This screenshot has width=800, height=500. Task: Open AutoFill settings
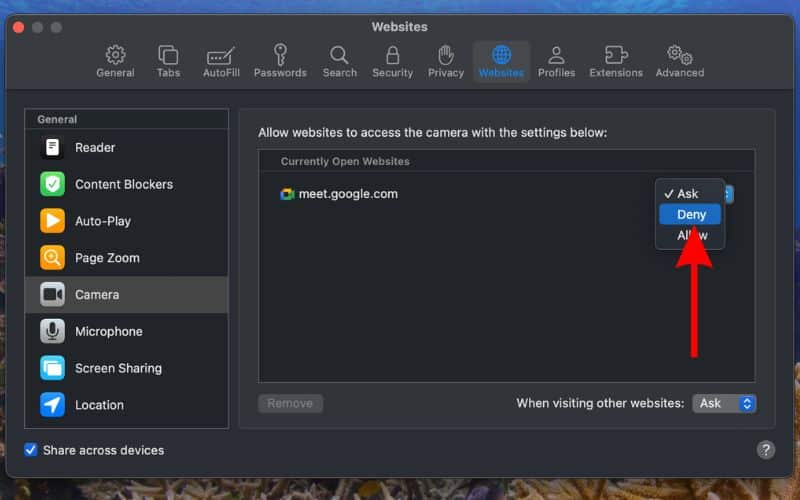(220, 60)
